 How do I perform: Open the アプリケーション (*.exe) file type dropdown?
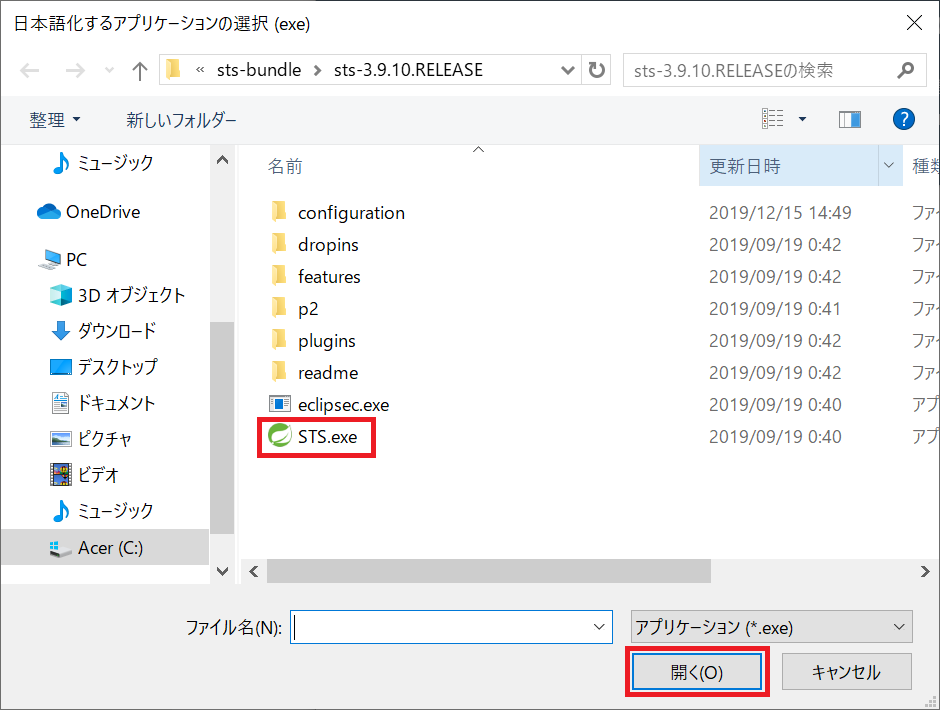(772, 627)
